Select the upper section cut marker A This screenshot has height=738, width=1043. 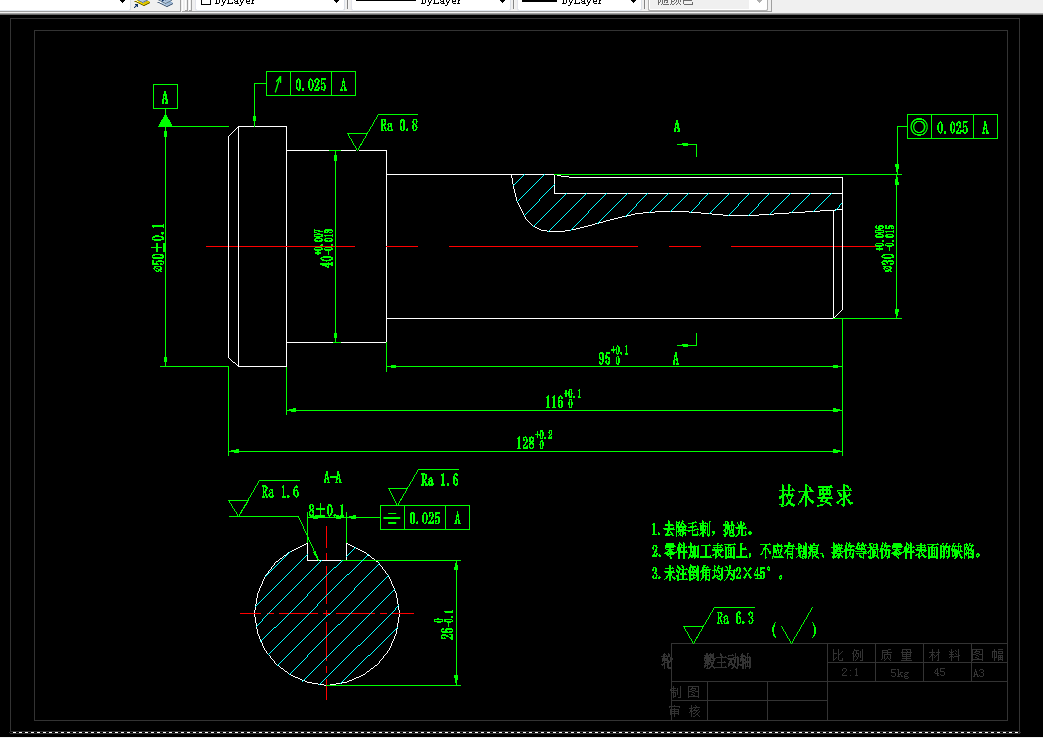point(677,126)
